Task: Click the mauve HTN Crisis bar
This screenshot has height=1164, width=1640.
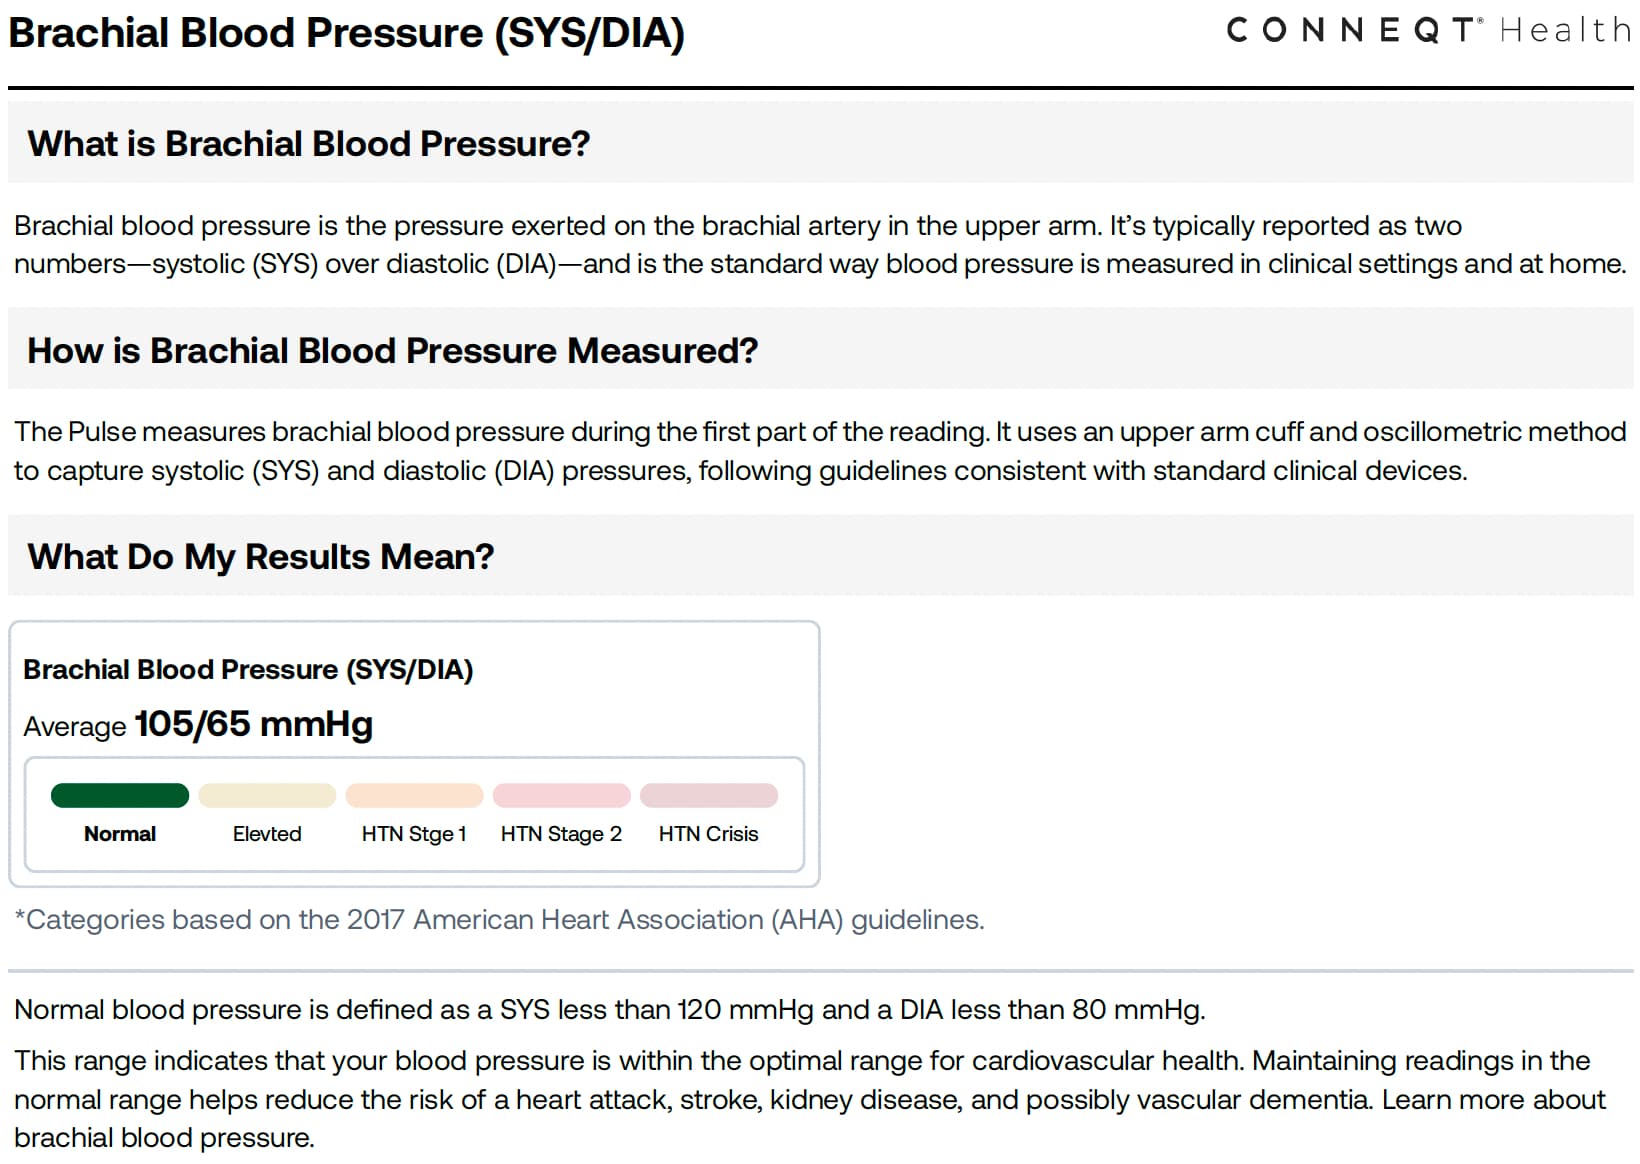Action: point(708,795)
